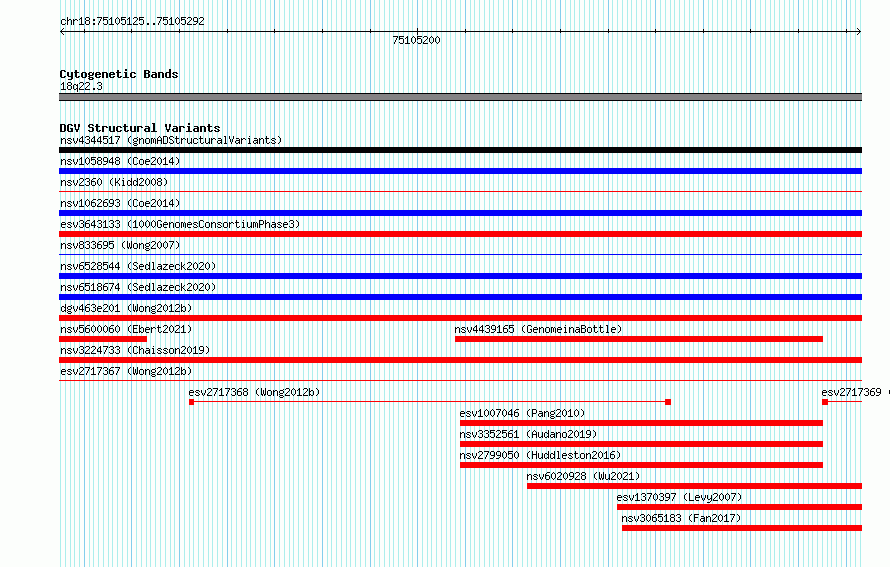Click the nsv4344517 gnomAD black variant bar
Screen dimensions: 890x567
pos(460,150)
